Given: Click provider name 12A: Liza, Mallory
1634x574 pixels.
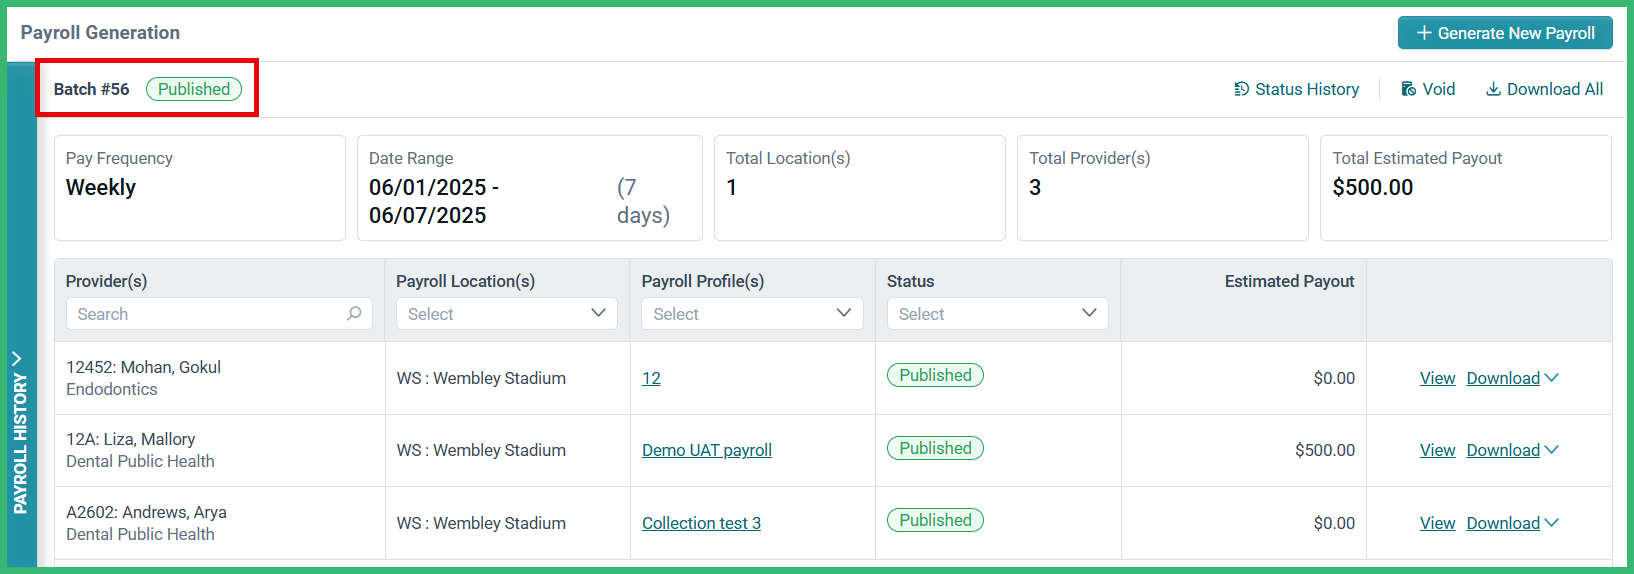Looking at the screenshot, I should 130,439.
